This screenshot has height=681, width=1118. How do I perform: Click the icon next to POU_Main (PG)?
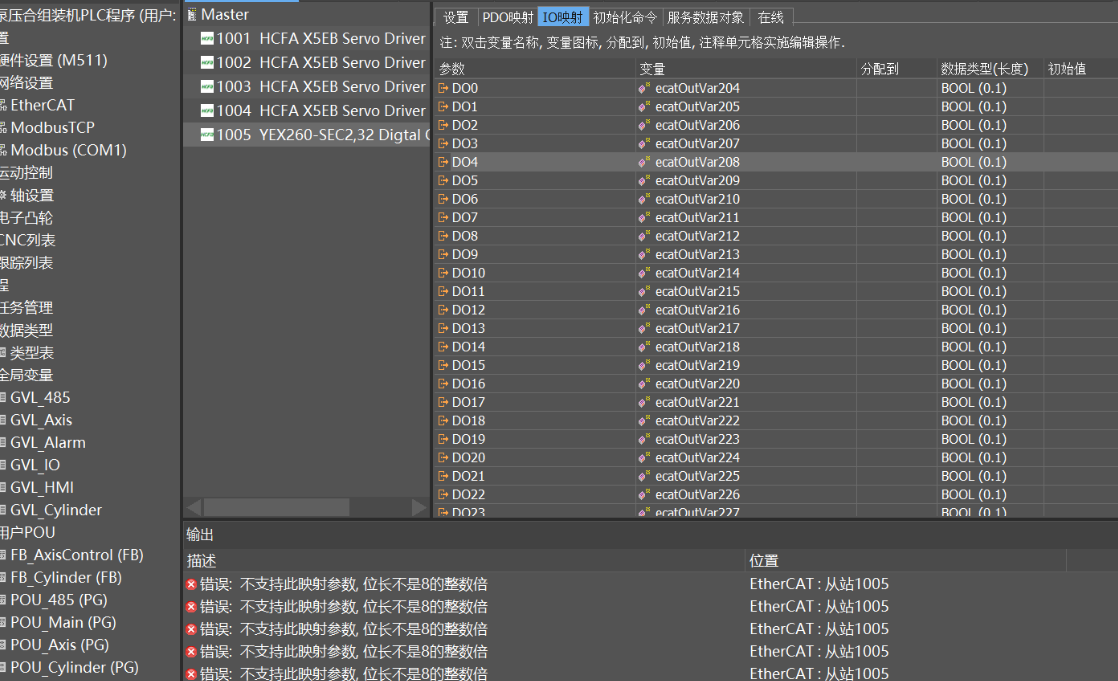click(x=3, y=623)
